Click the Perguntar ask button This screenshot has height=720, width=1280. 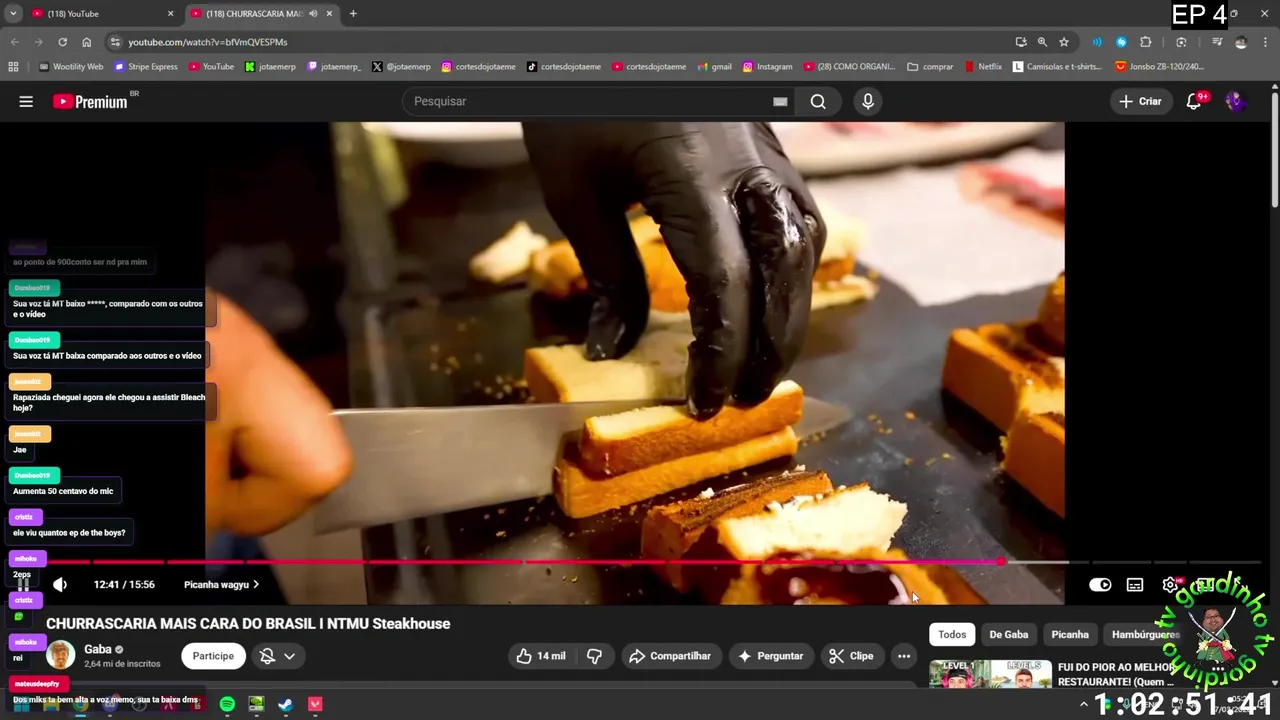pyautogui.click(x=770, y=656)
